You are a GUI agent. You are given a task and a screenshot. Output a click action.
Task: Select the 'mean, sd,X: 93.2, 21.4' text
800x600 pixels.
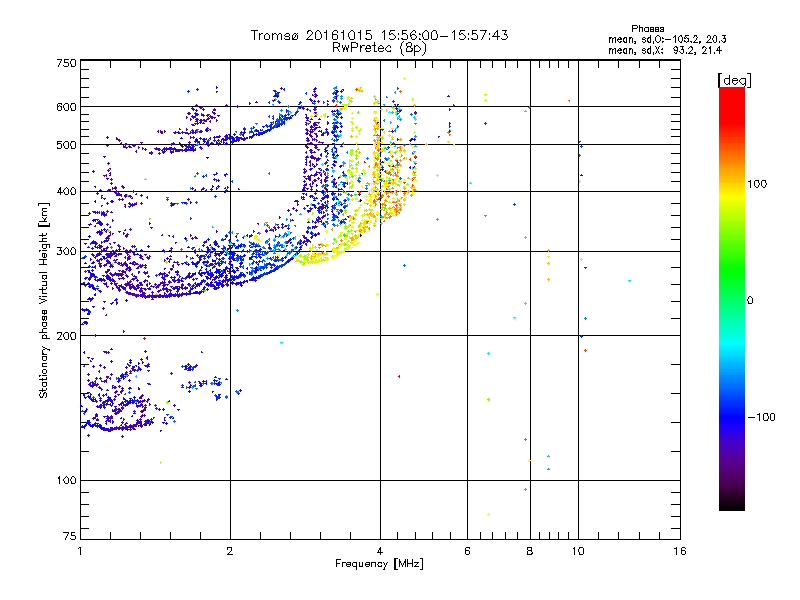[x=665, y=50]
